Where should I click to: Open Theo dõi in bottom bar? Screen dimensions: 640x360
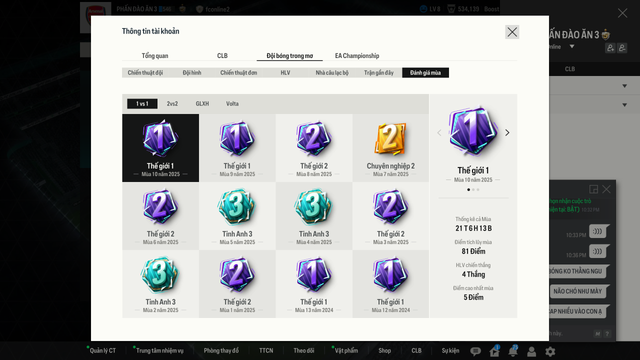coord(304,351)
